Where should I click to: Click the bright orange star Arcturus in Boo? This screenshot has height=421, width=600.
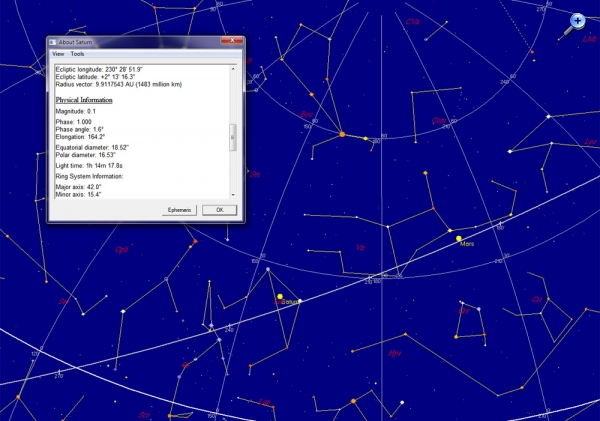pyautogui.click(x=342, y=134)
